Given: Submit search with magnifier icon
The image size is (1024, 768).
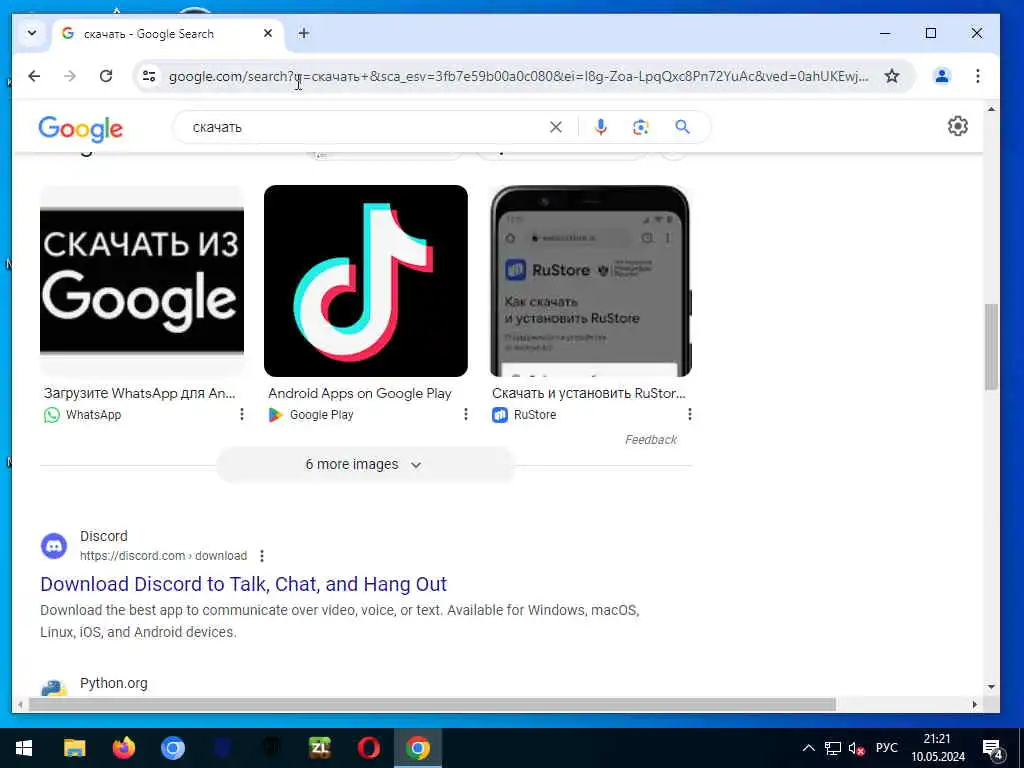Looking at the screenshot, I should [682, 127].
